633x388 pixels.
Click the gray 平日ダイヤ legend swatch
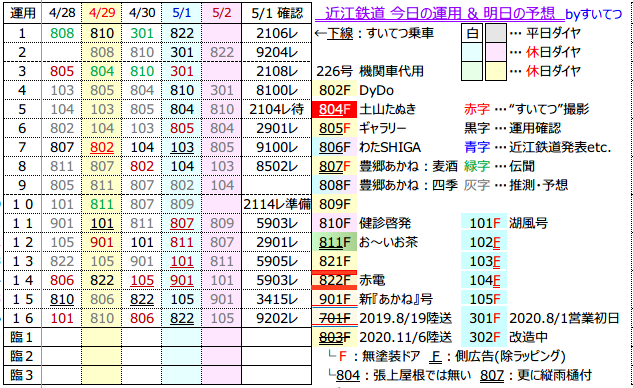[x=496, y=33]
